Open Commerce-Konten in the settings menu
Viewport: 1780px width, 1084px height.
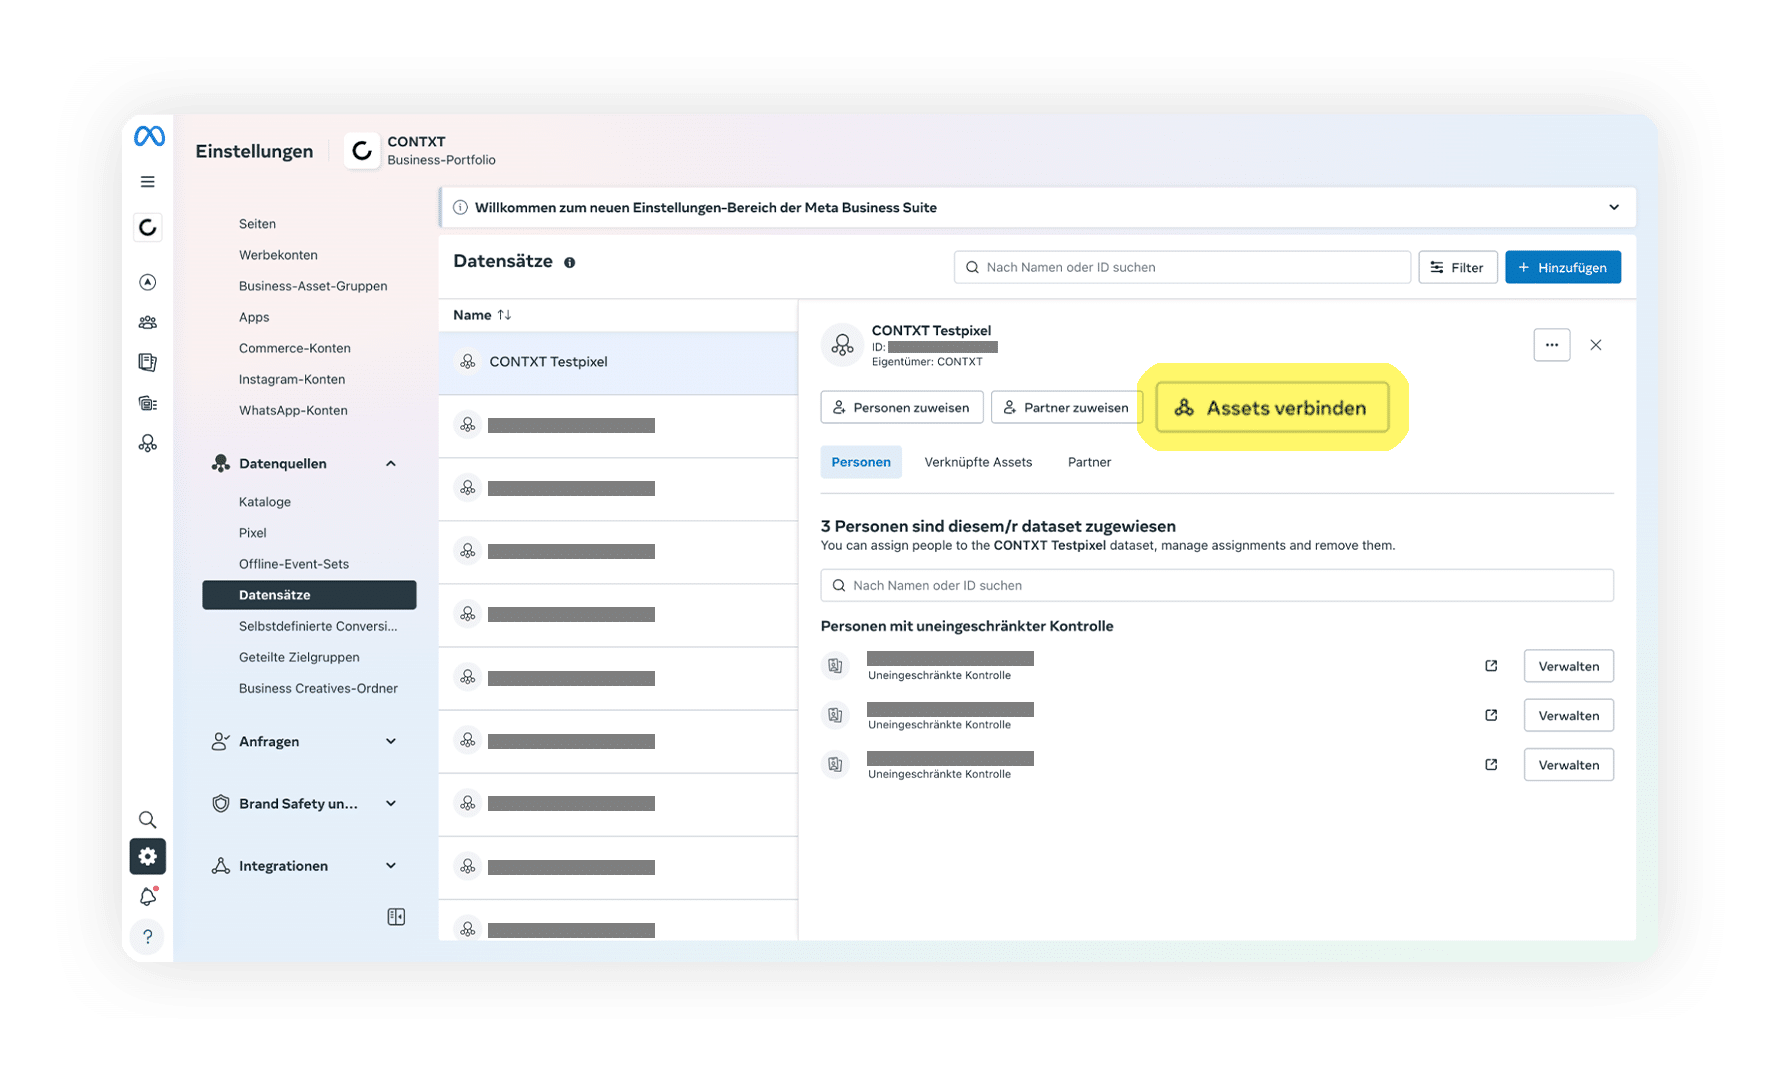pyautogui.click(x=295, y=348)
